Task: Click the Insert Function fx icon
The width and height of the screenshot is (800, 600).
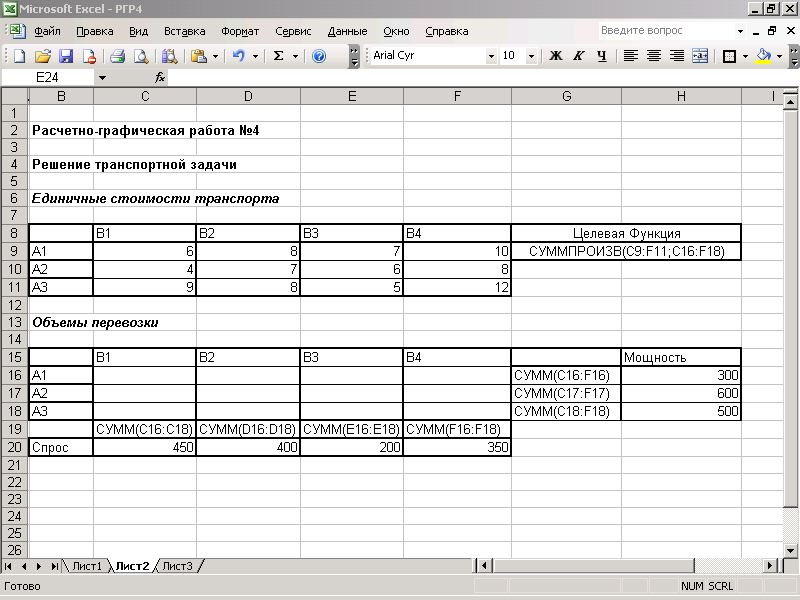Action: pyautogui.click(x=160, y=78)
